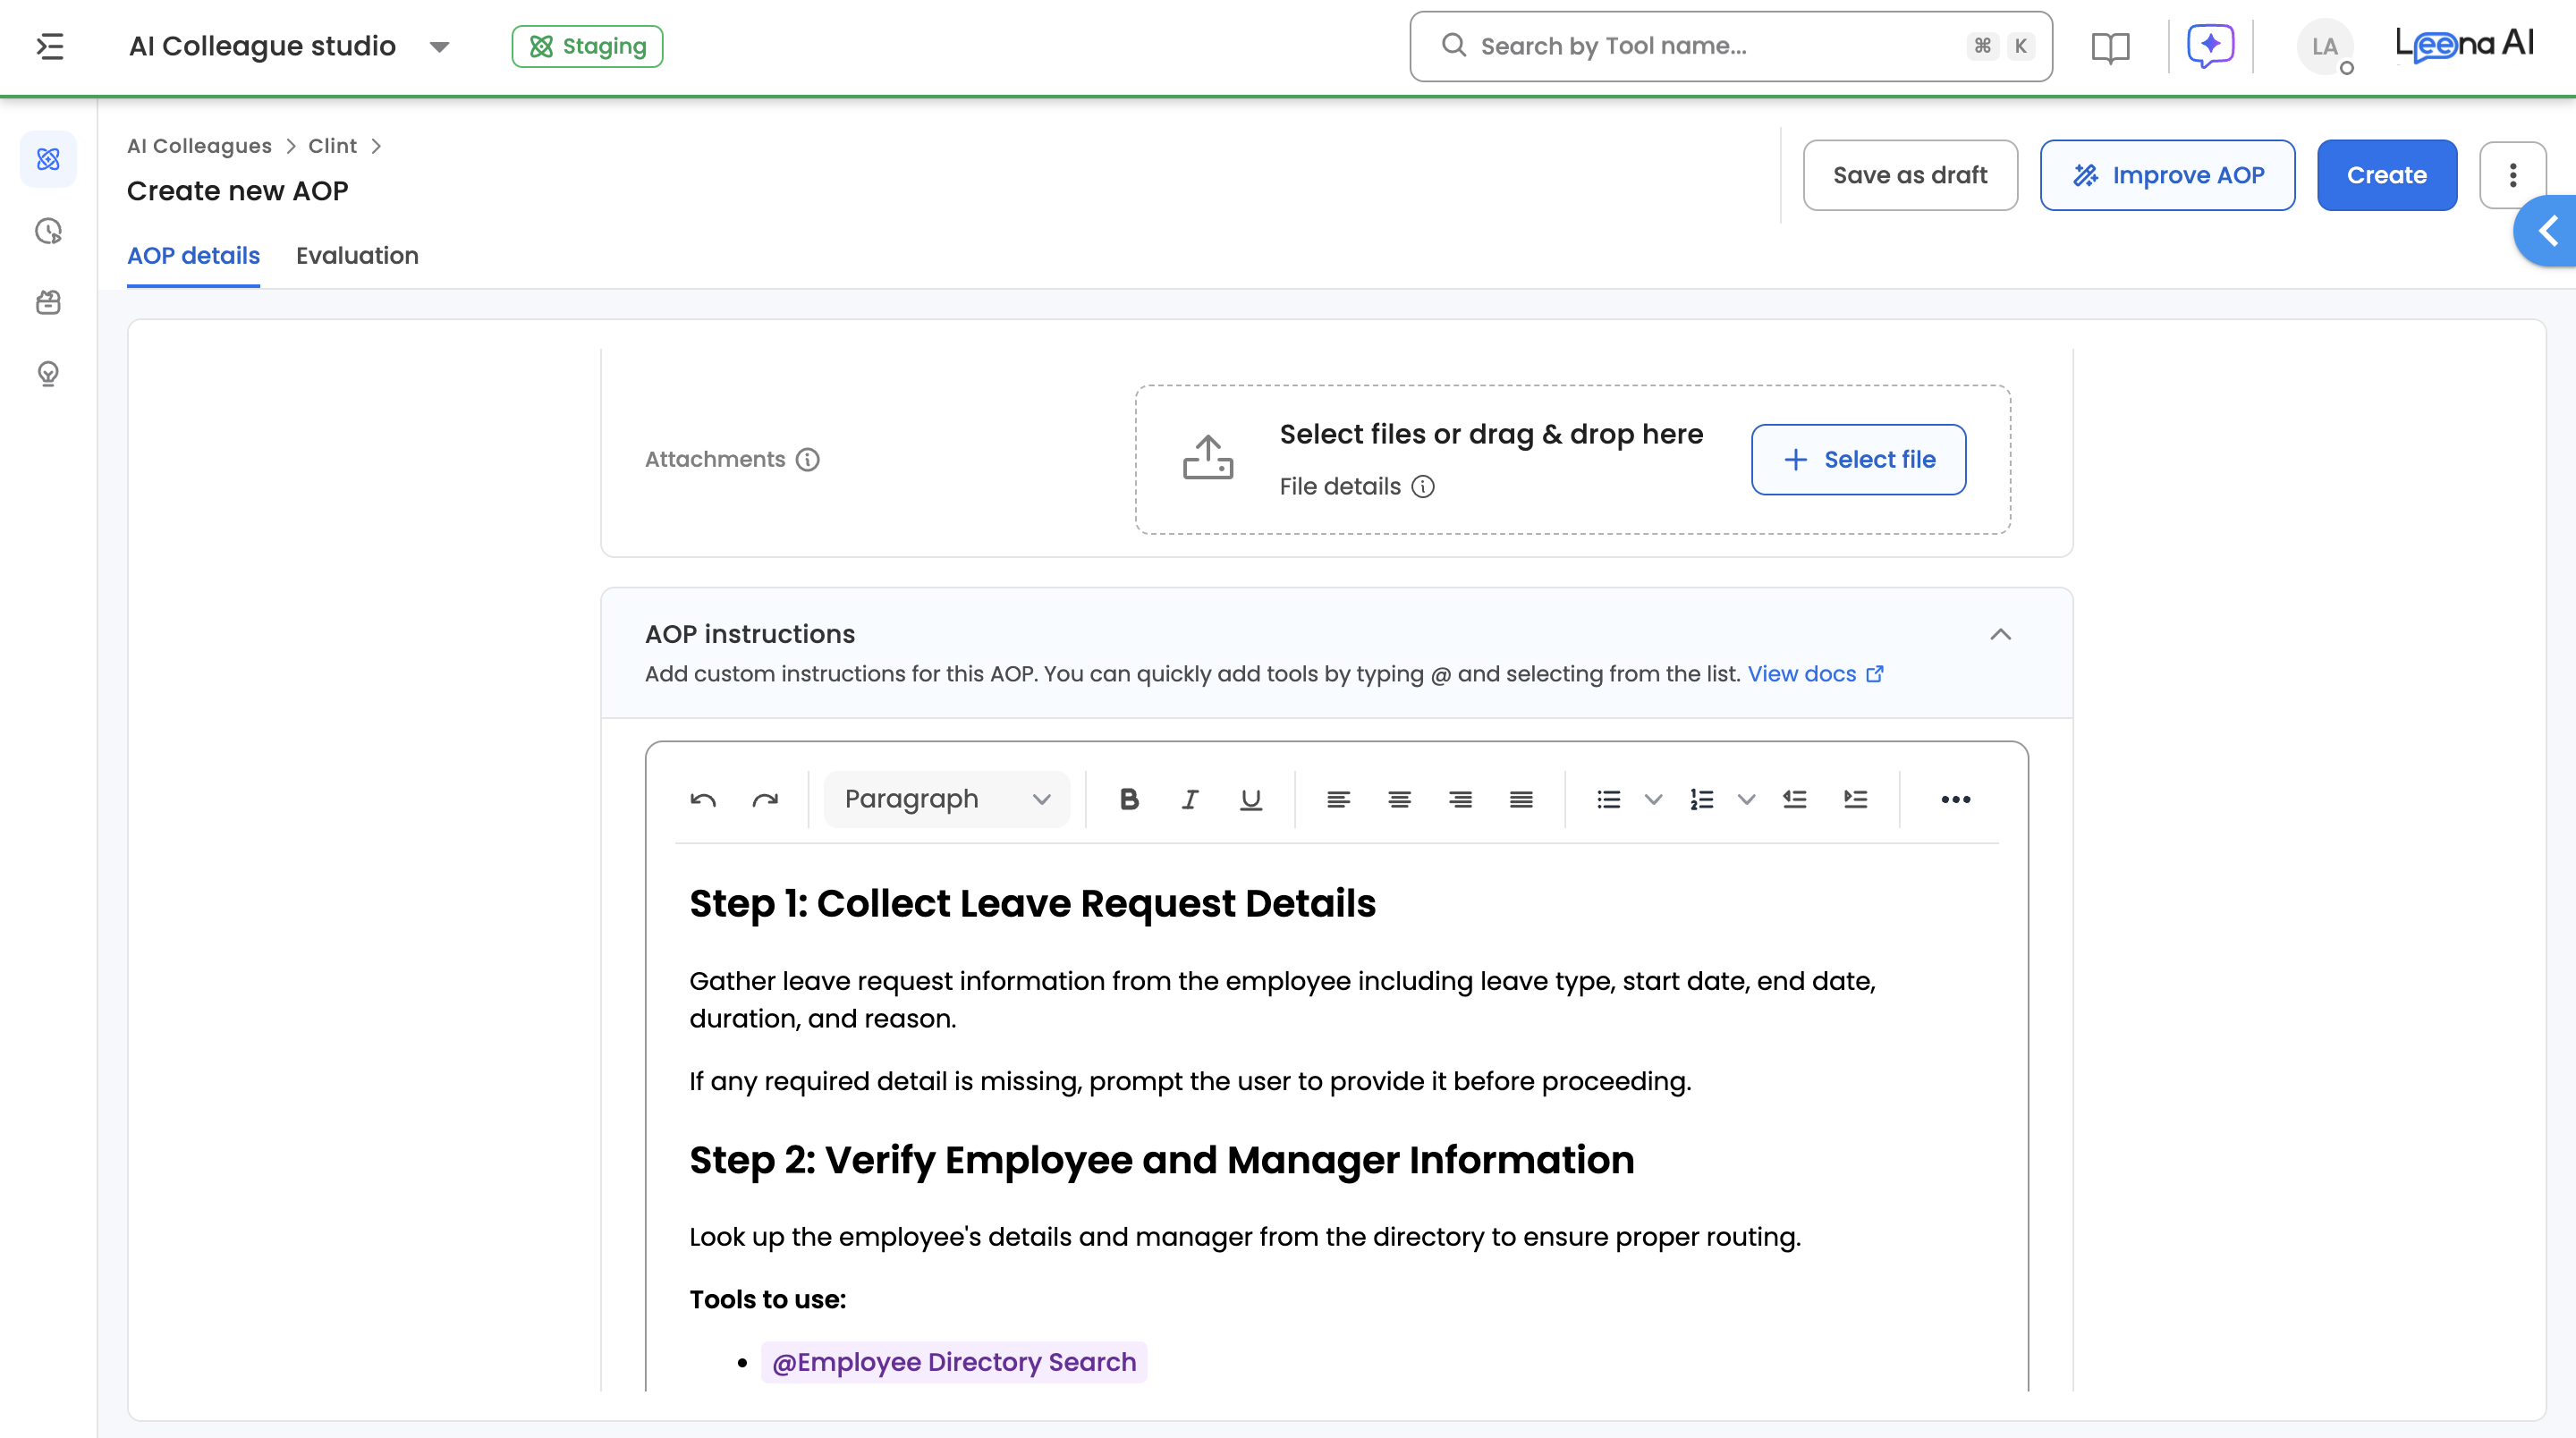Switch to the Evaluation tab
Screen dimensions: 2576x1438
[x=357, y=256]
